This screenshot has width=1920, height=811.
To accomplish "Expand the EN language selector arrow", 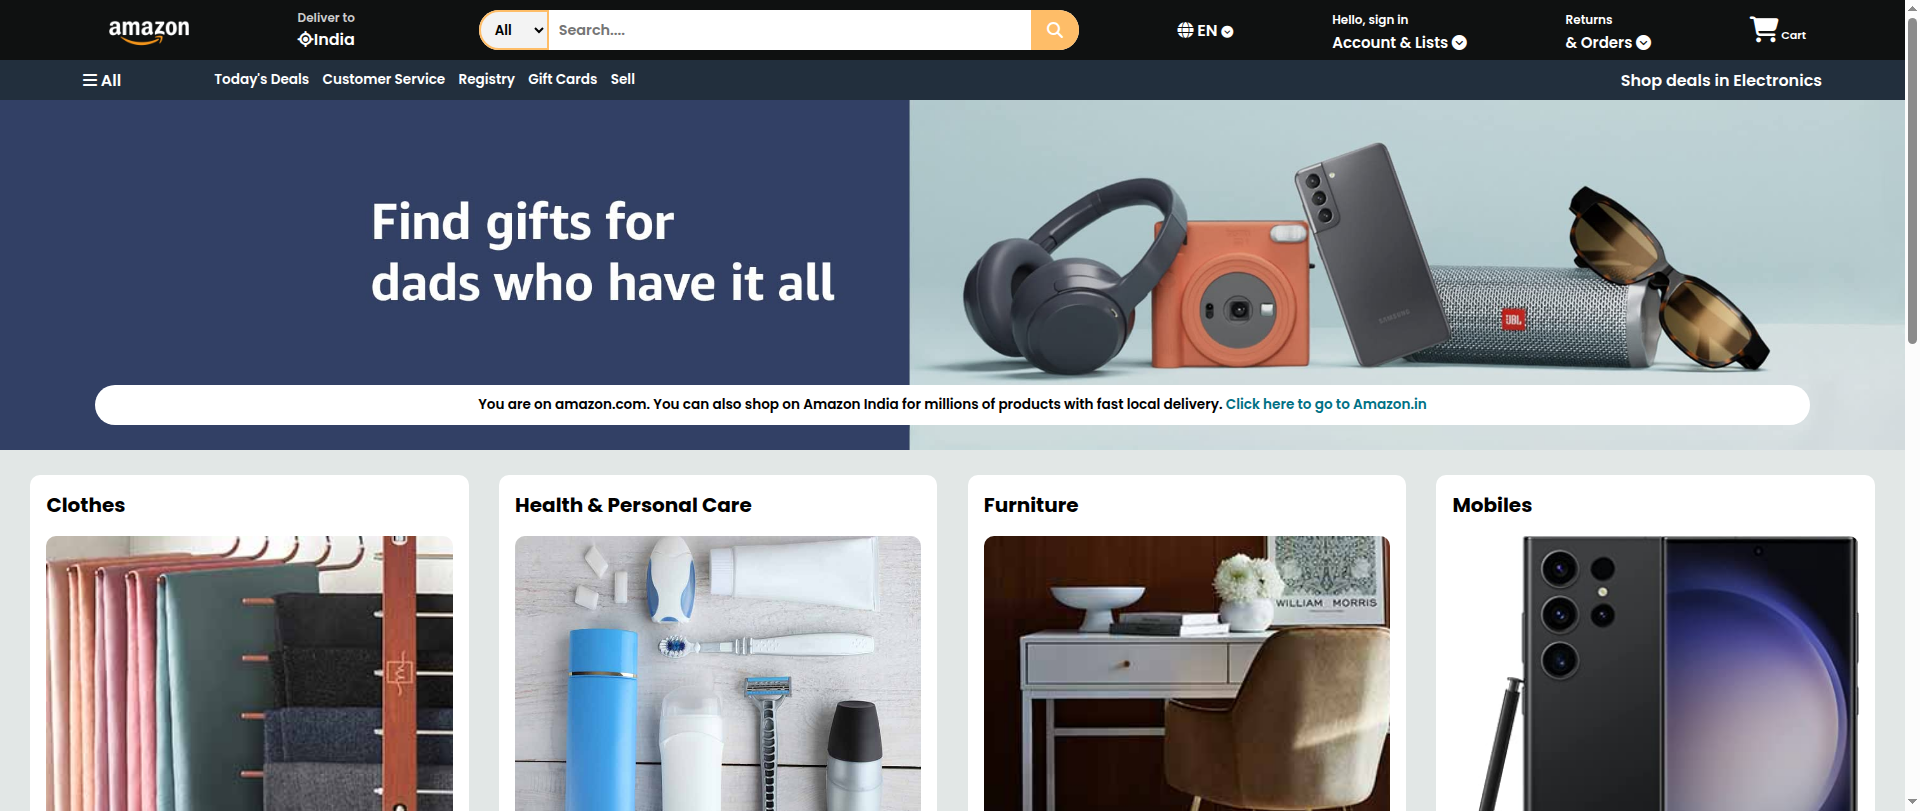I will coord(1227,31).
